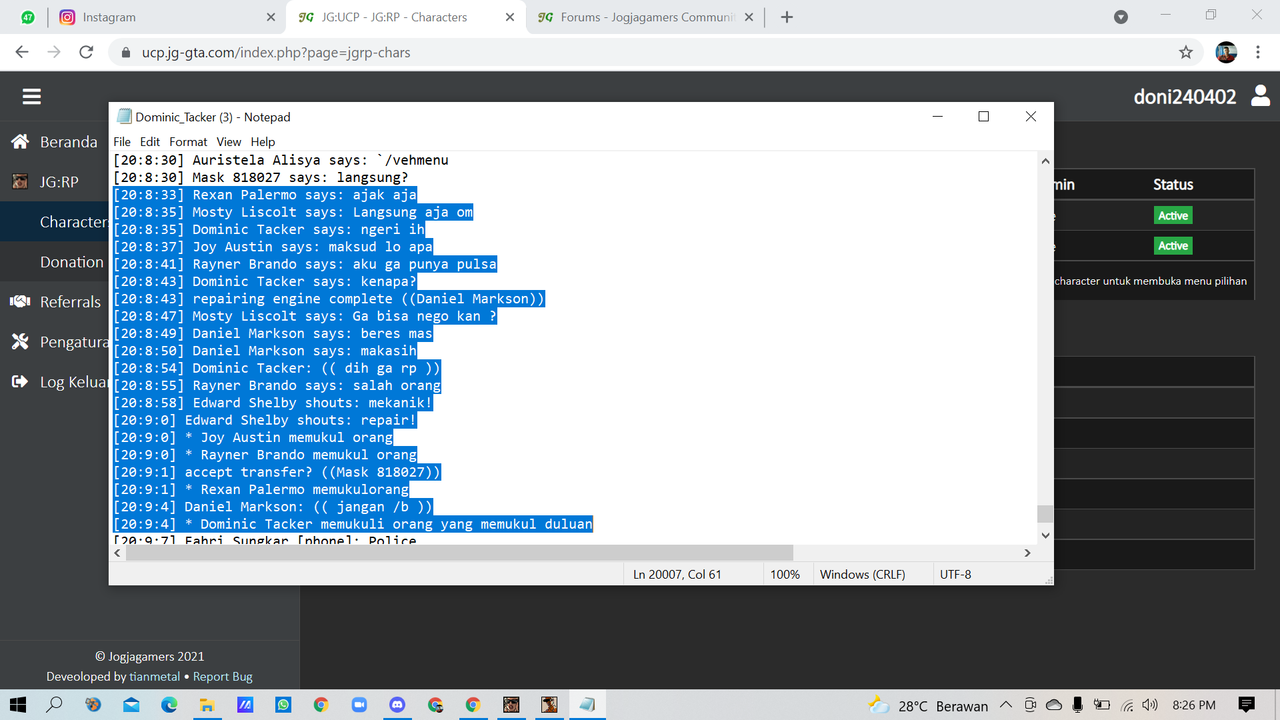Open the Mail app from the taskbar
Screen dimensions: 1280x720
131,705
